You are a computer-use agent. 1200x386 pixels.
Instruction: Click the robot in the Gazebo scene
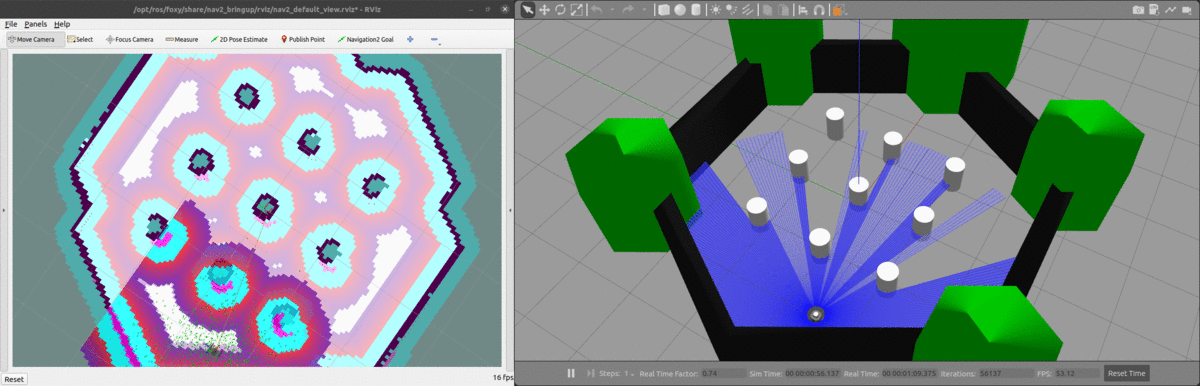816,314
